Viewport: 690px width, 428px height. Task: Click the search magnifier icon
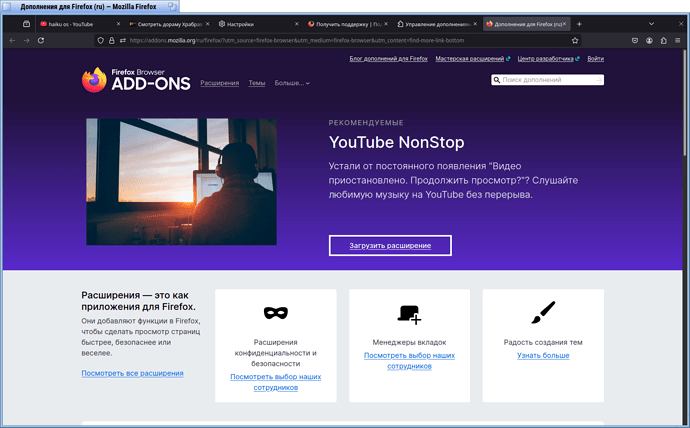[x=497, y=80]
